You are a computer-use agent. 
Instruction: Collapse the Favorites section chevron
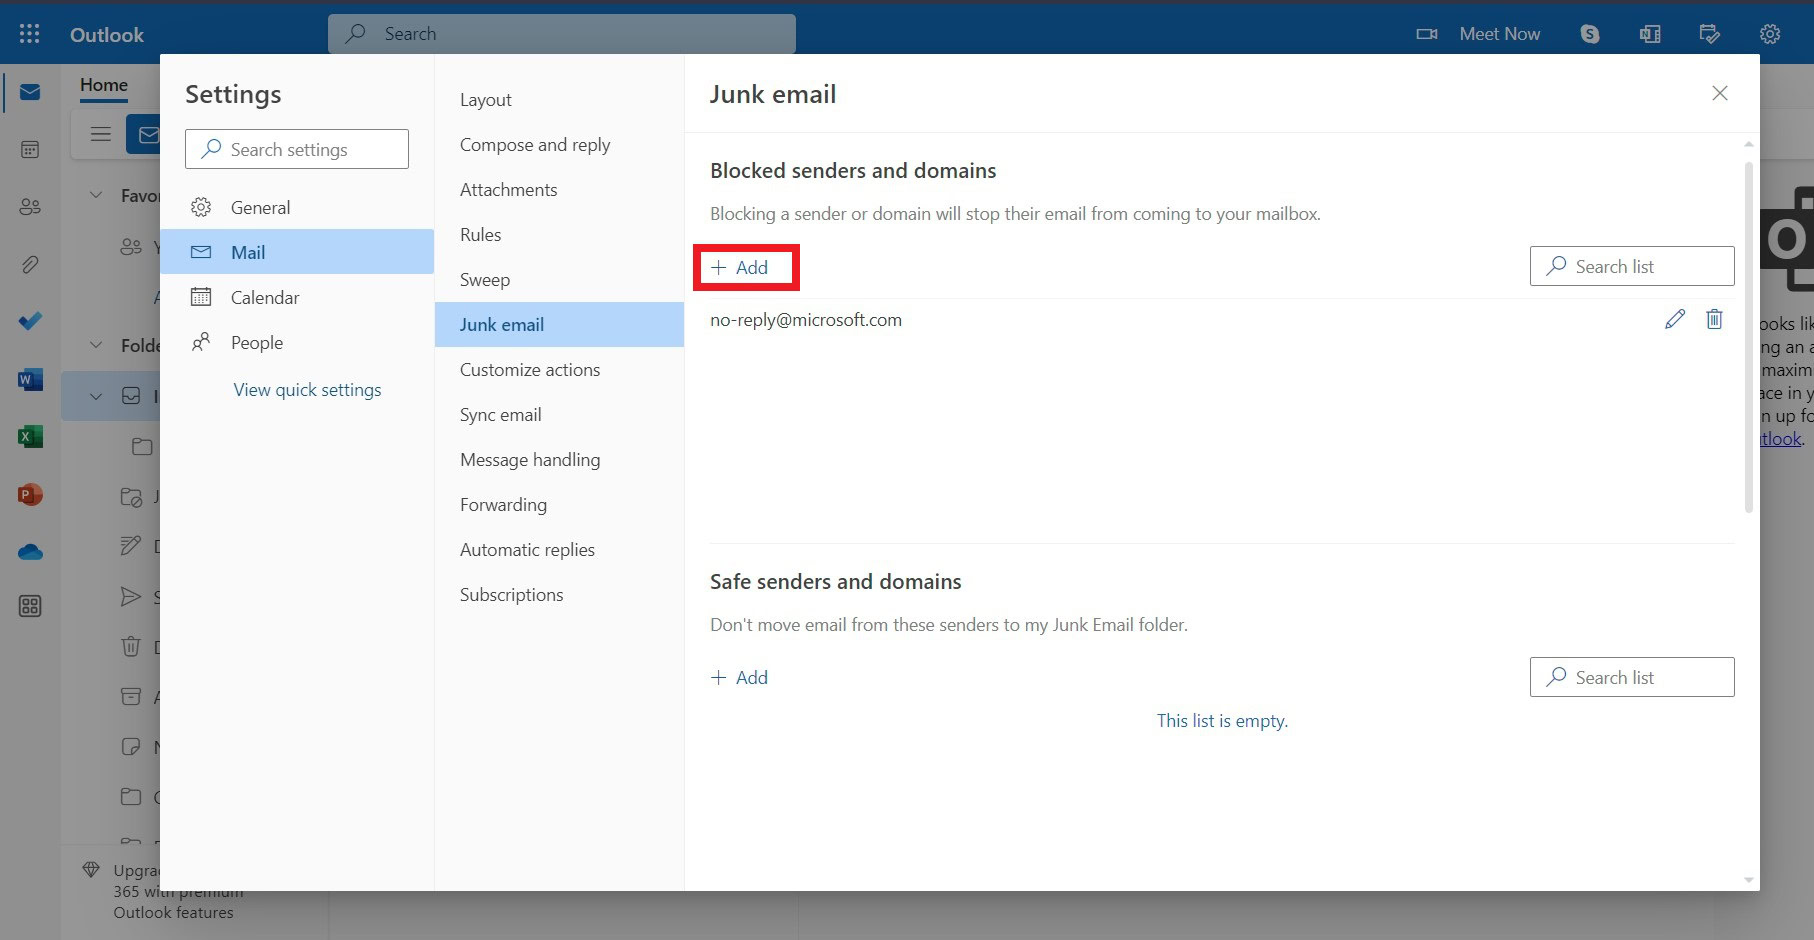96,195
